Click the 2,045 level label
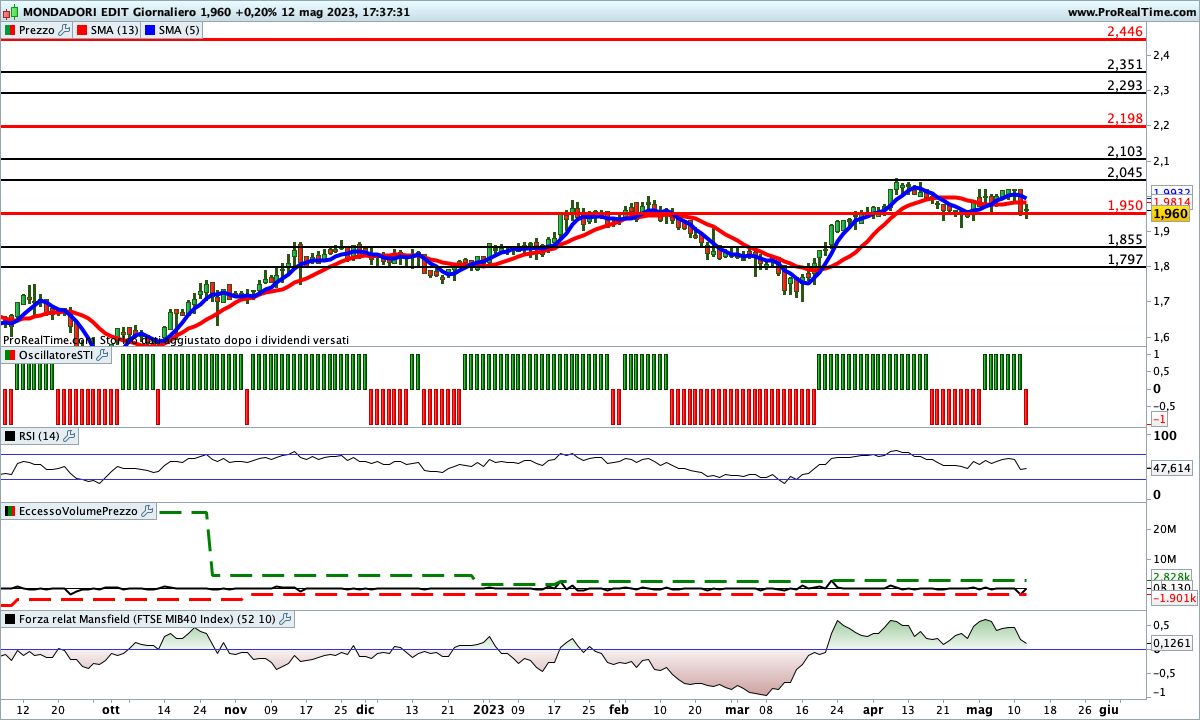The image size is (1200, 720). [x=1125, y=173]
